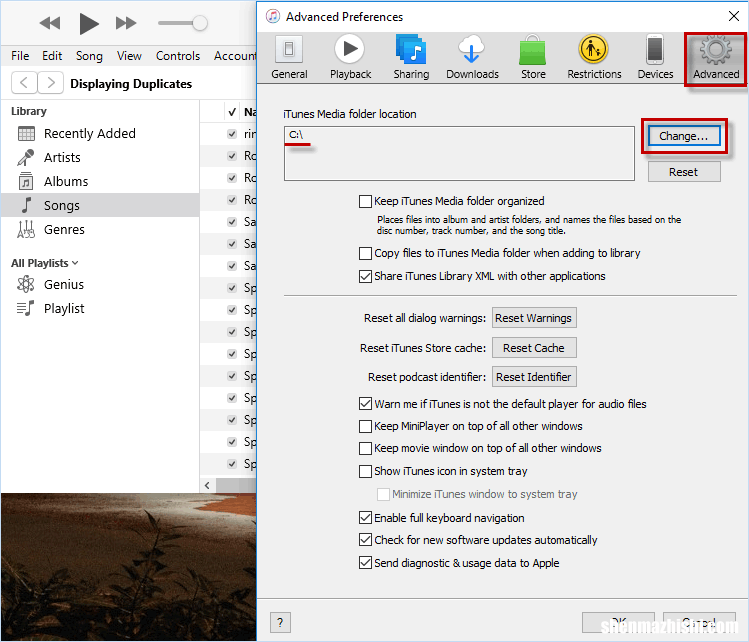Open the Downloads preferences tab
Image resolution: width=749 pixels, height=642 pixels.
[x=472, y=58]
